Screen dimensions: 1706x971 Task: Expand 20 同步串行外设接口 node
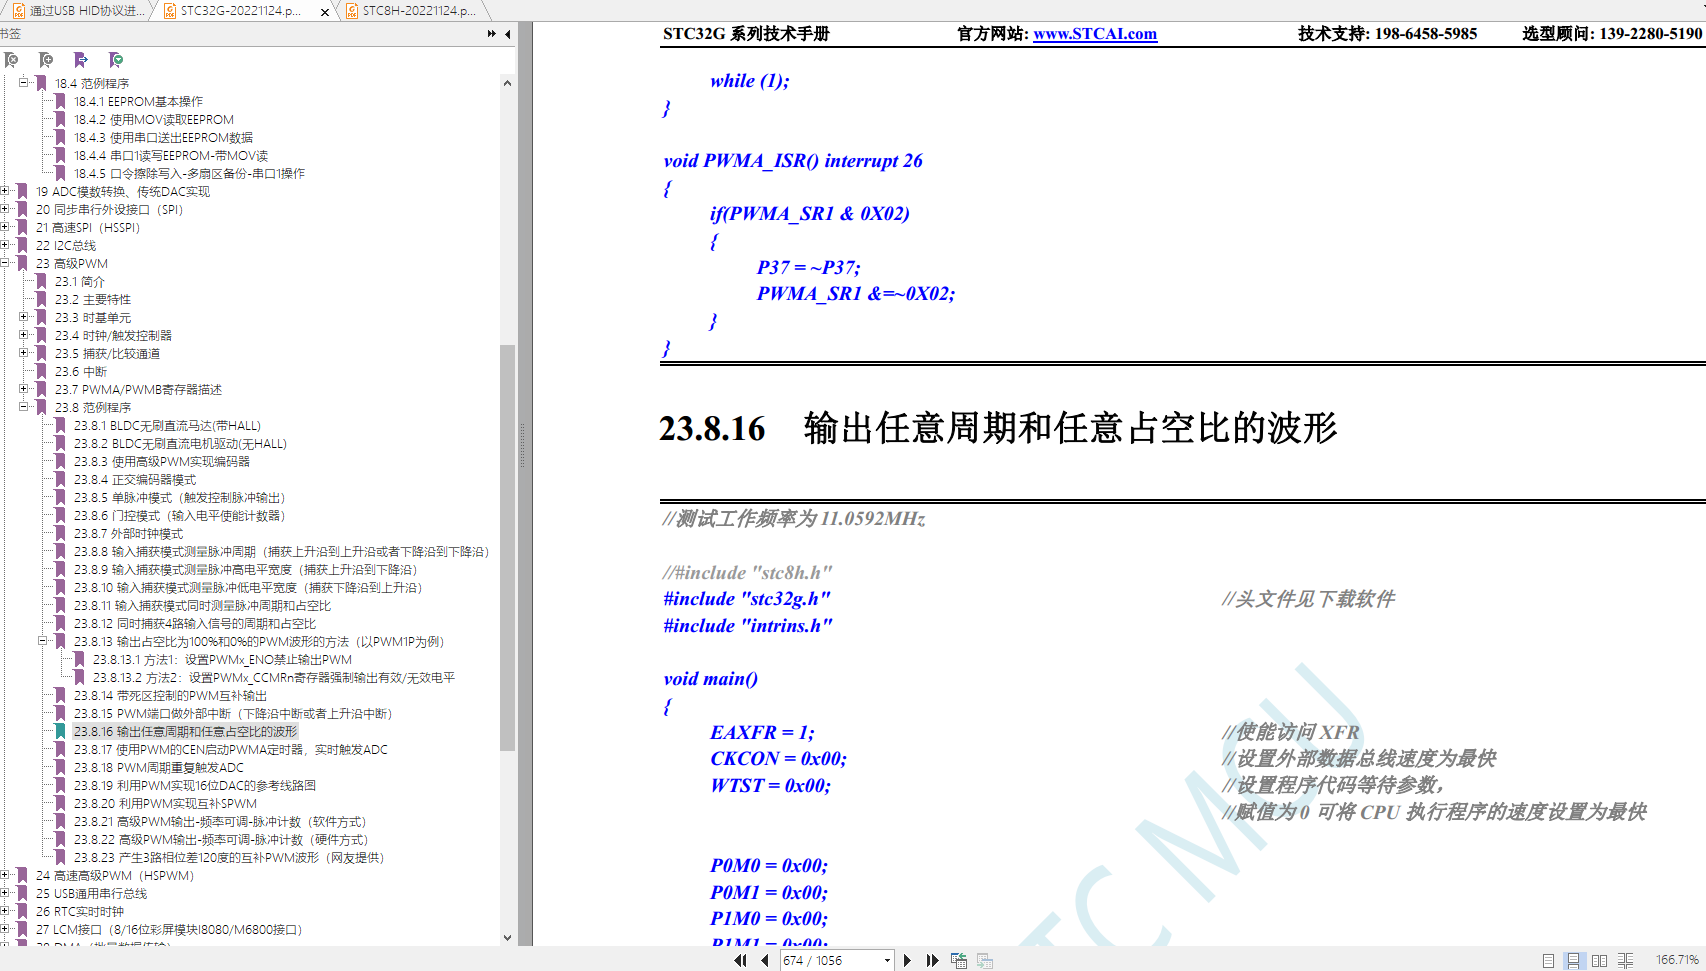click(5, 209)
